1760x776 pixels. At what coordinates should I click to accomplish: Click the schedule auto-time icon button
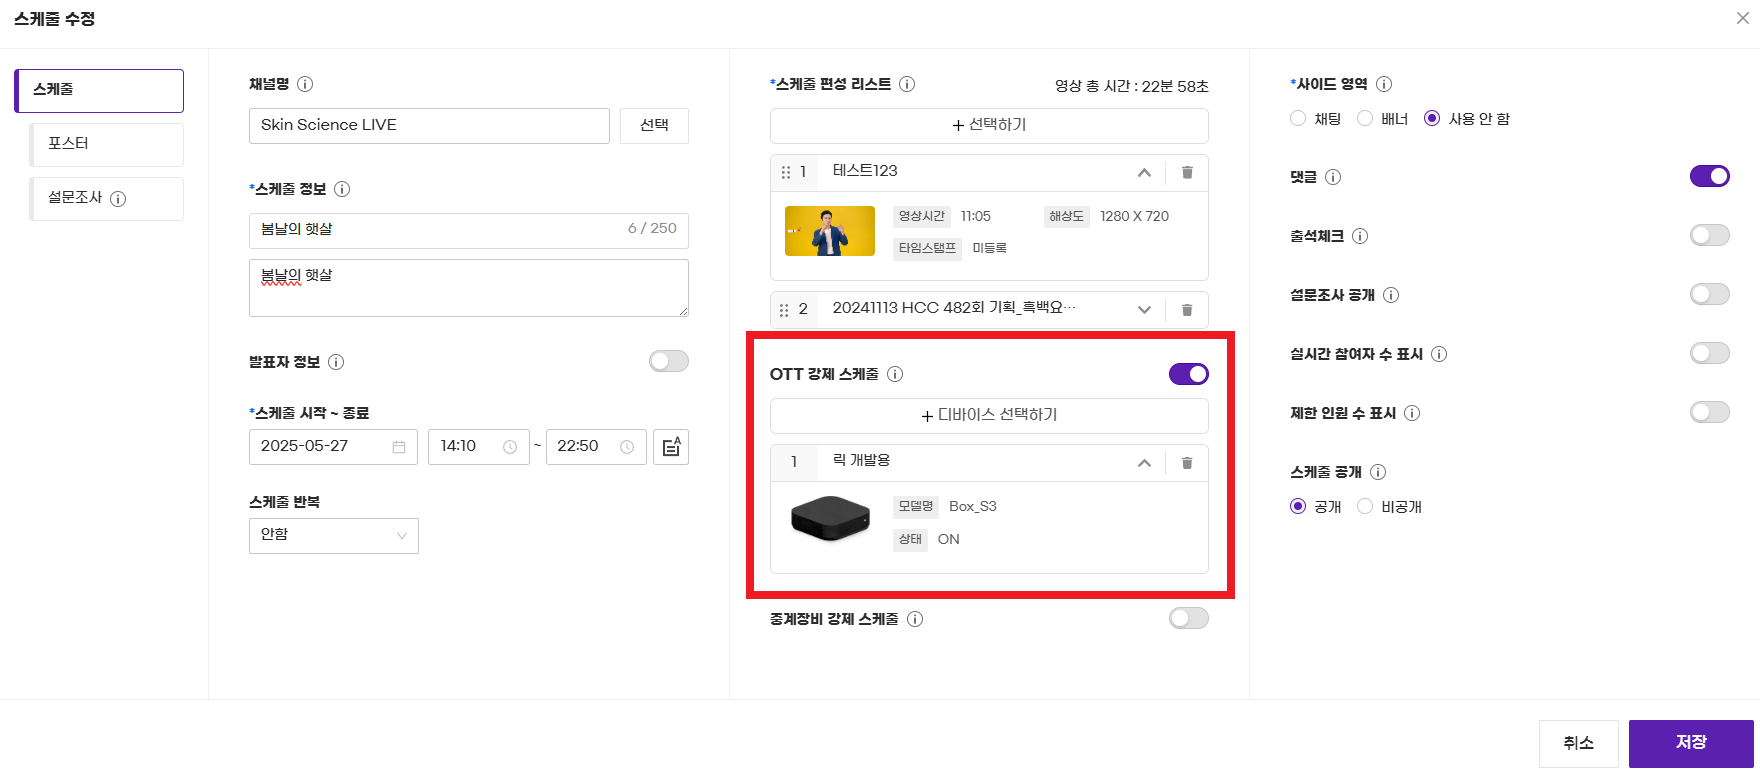[671, 446]
